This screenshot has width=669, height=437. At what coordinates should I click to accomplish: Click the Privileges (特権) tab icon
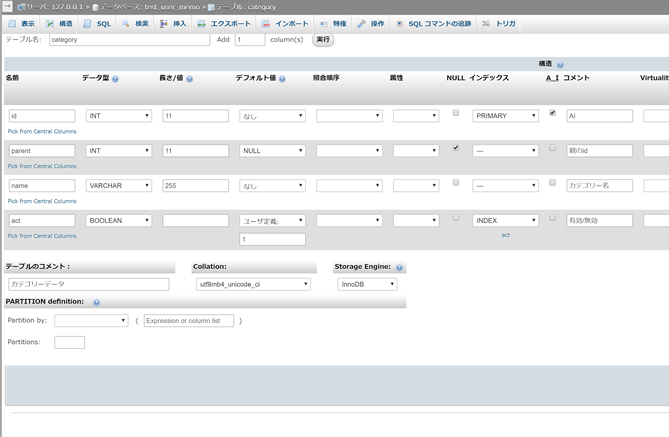(x=324, y=24)
